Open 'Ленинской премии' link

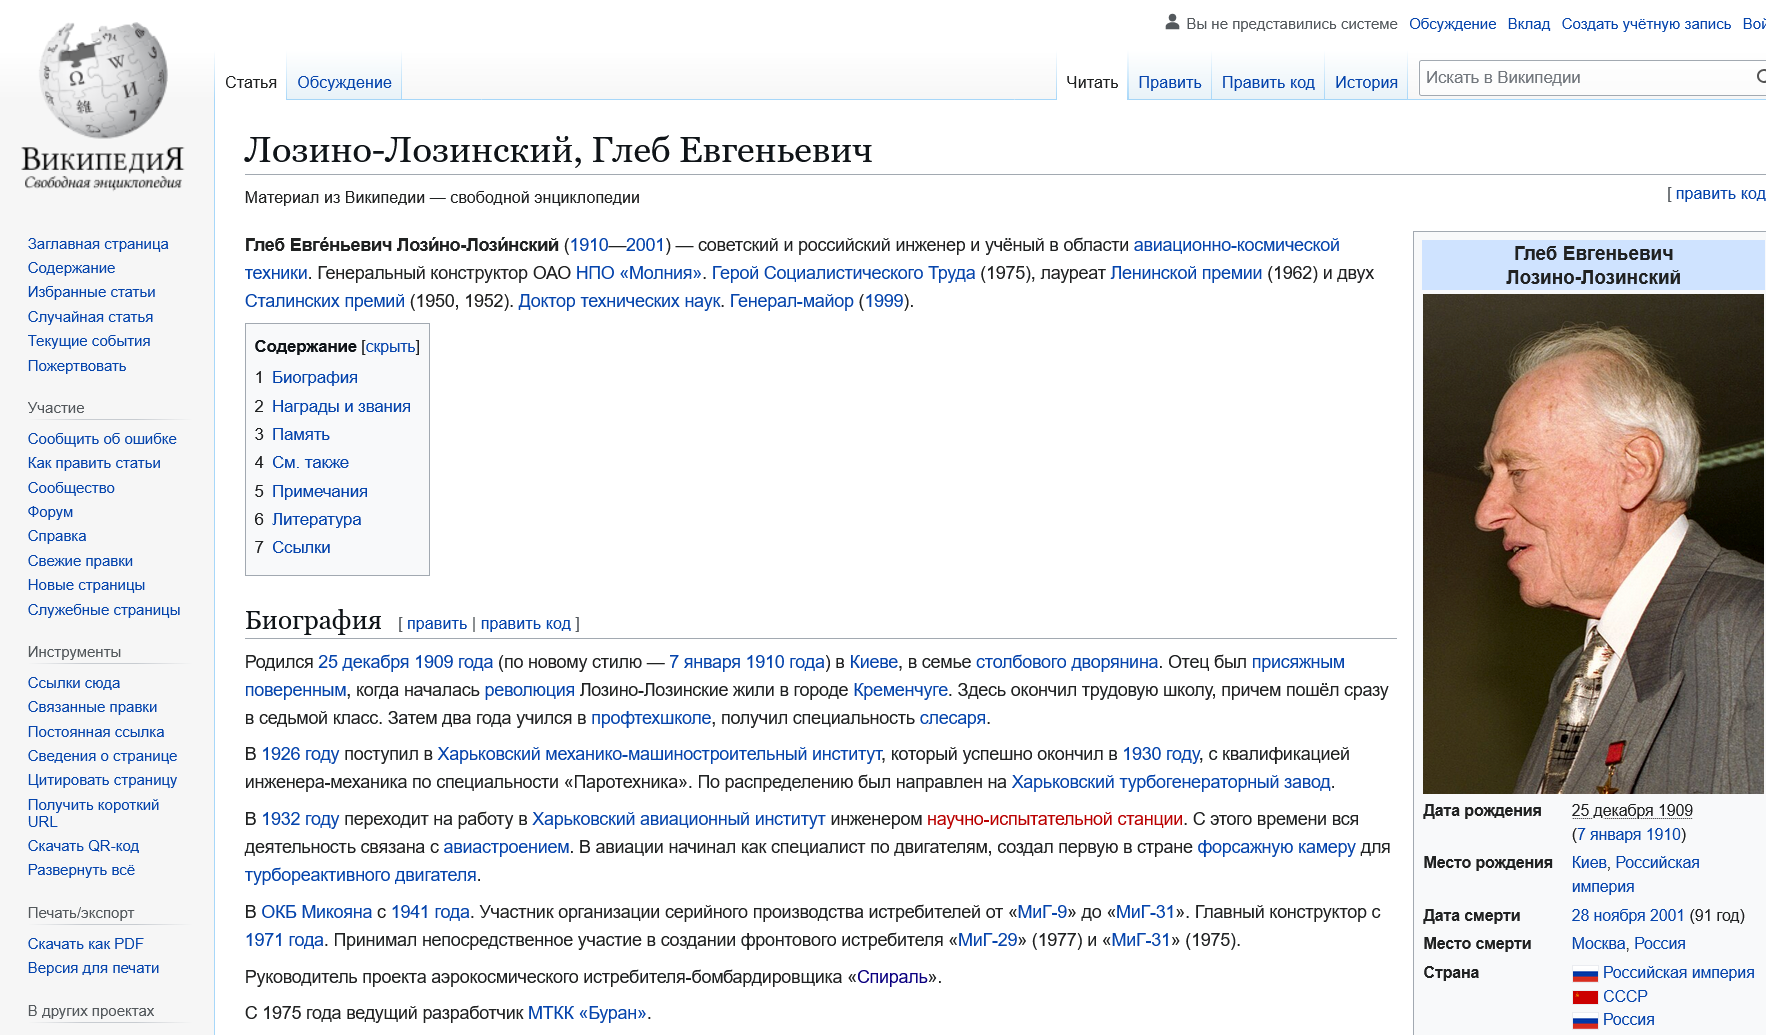coord(1185,273)
